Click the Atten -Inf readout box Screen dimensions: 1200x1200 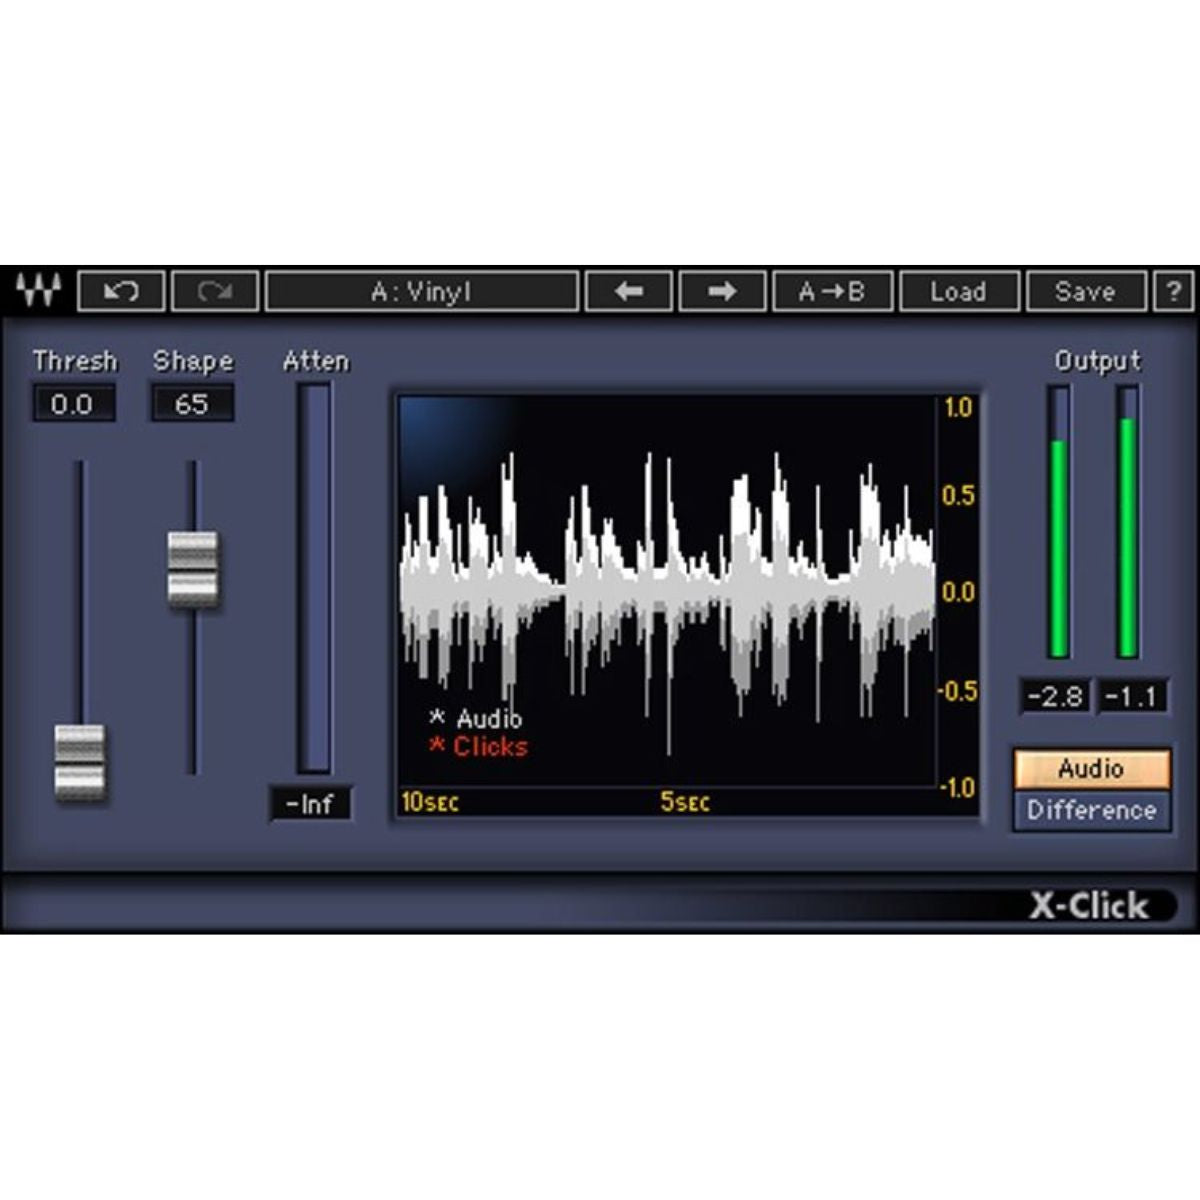[x=310, y=804]
